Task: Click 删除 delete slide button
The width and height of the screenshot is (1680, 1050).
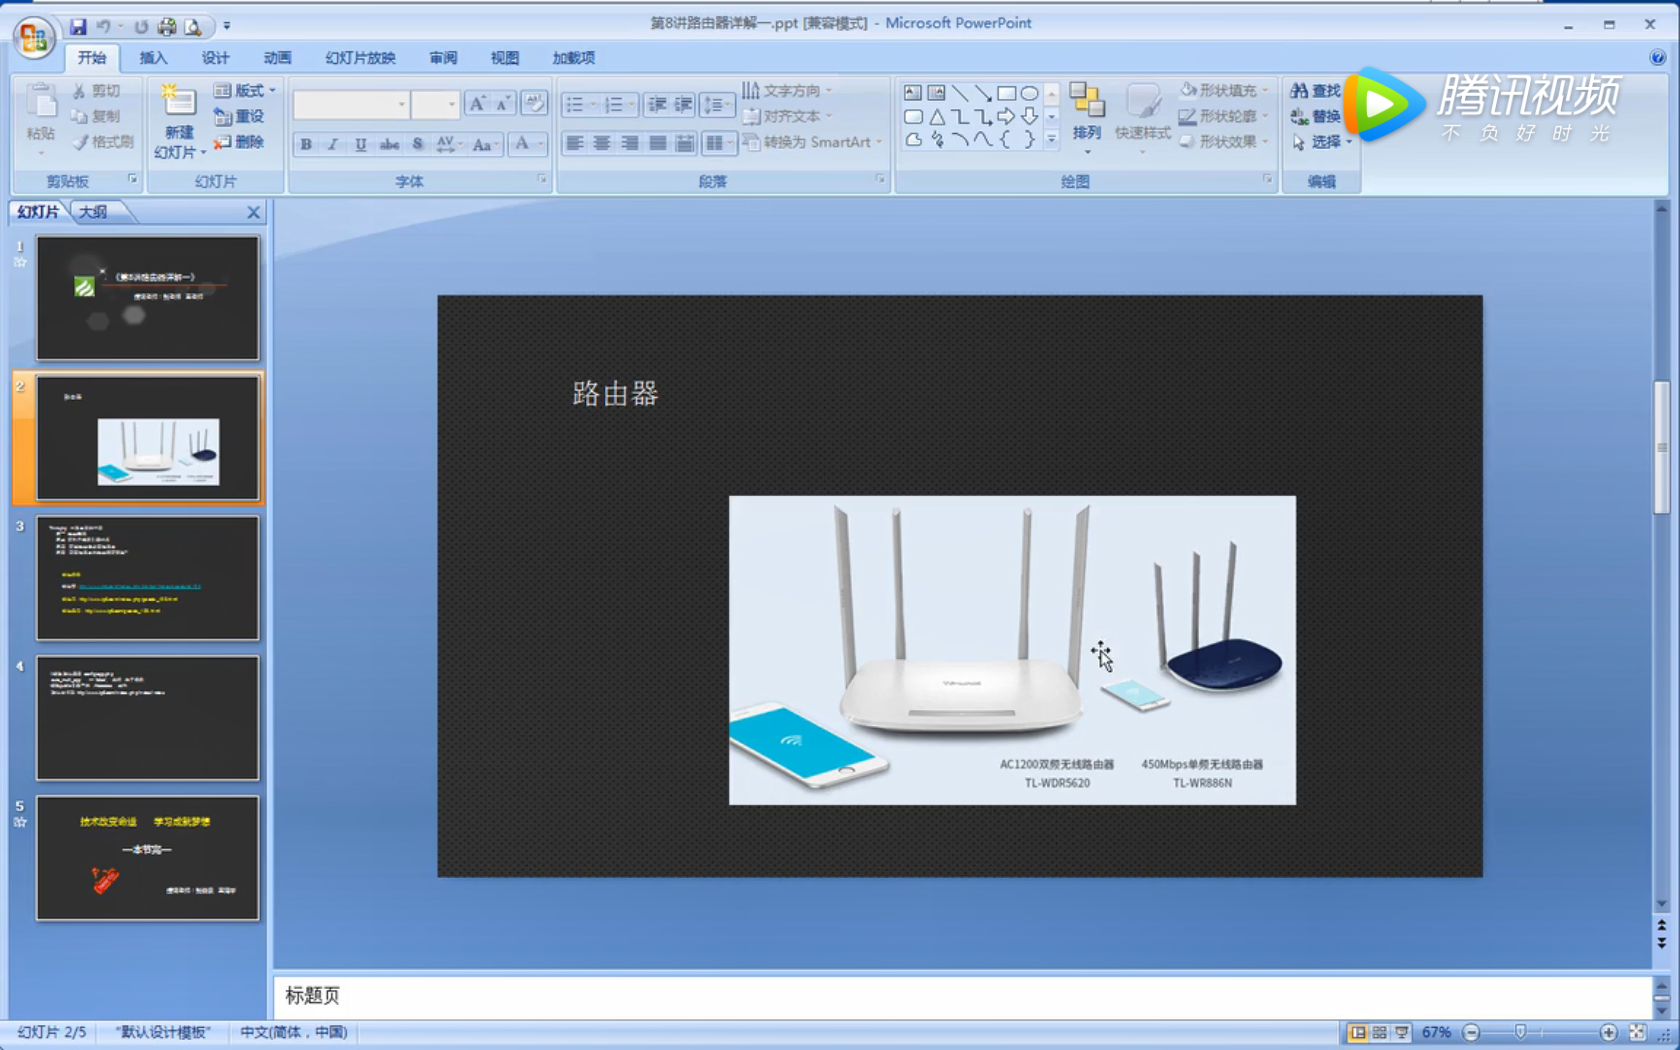Action: click(x=239, y=142)
